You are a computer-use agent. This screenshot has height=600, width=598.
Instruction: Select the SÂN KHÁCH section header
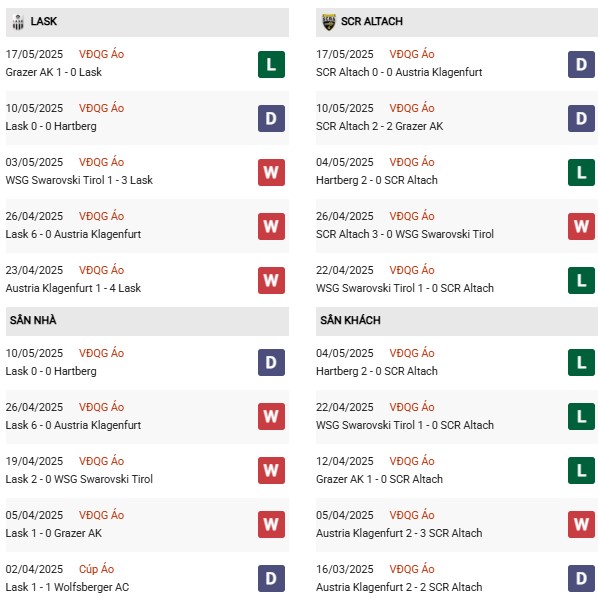[457, 321]
